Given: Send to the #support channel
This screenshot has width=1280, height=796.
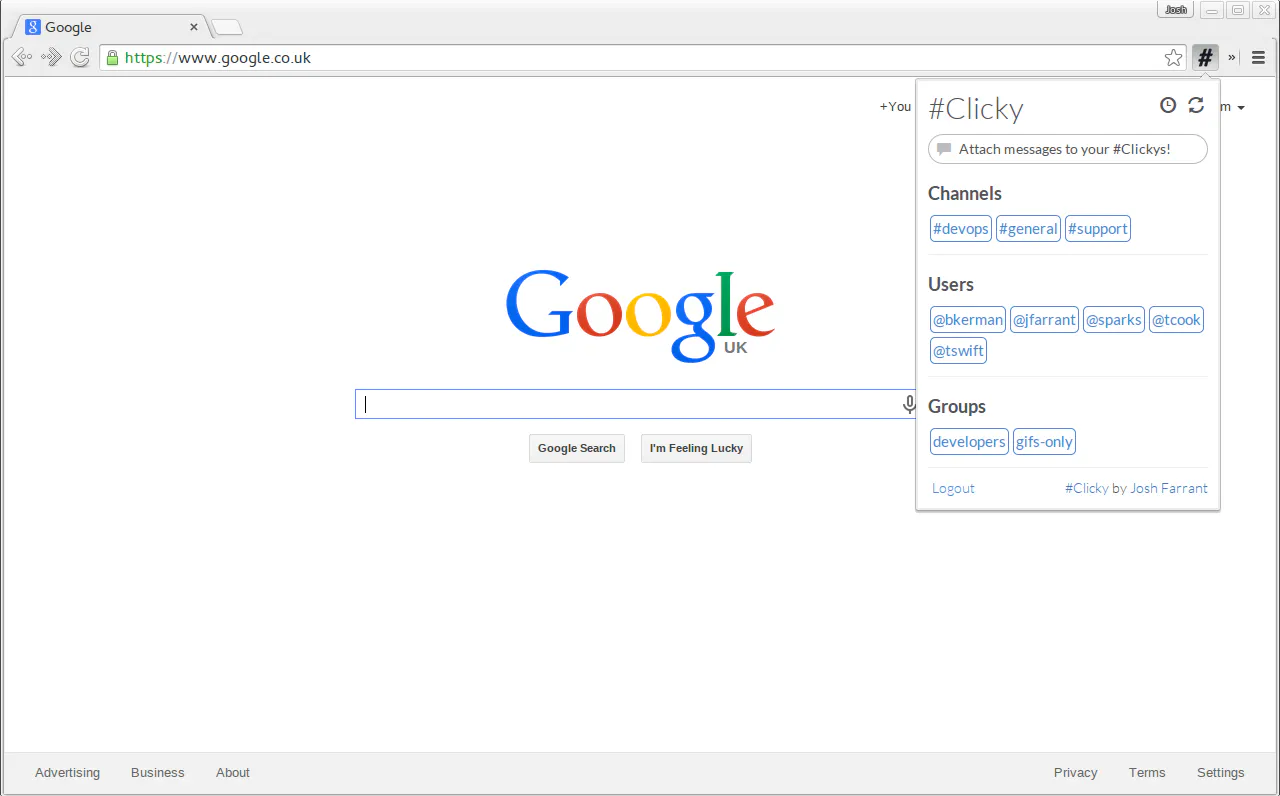Looking at the screenshot, I should click(x=1098, y=229).
